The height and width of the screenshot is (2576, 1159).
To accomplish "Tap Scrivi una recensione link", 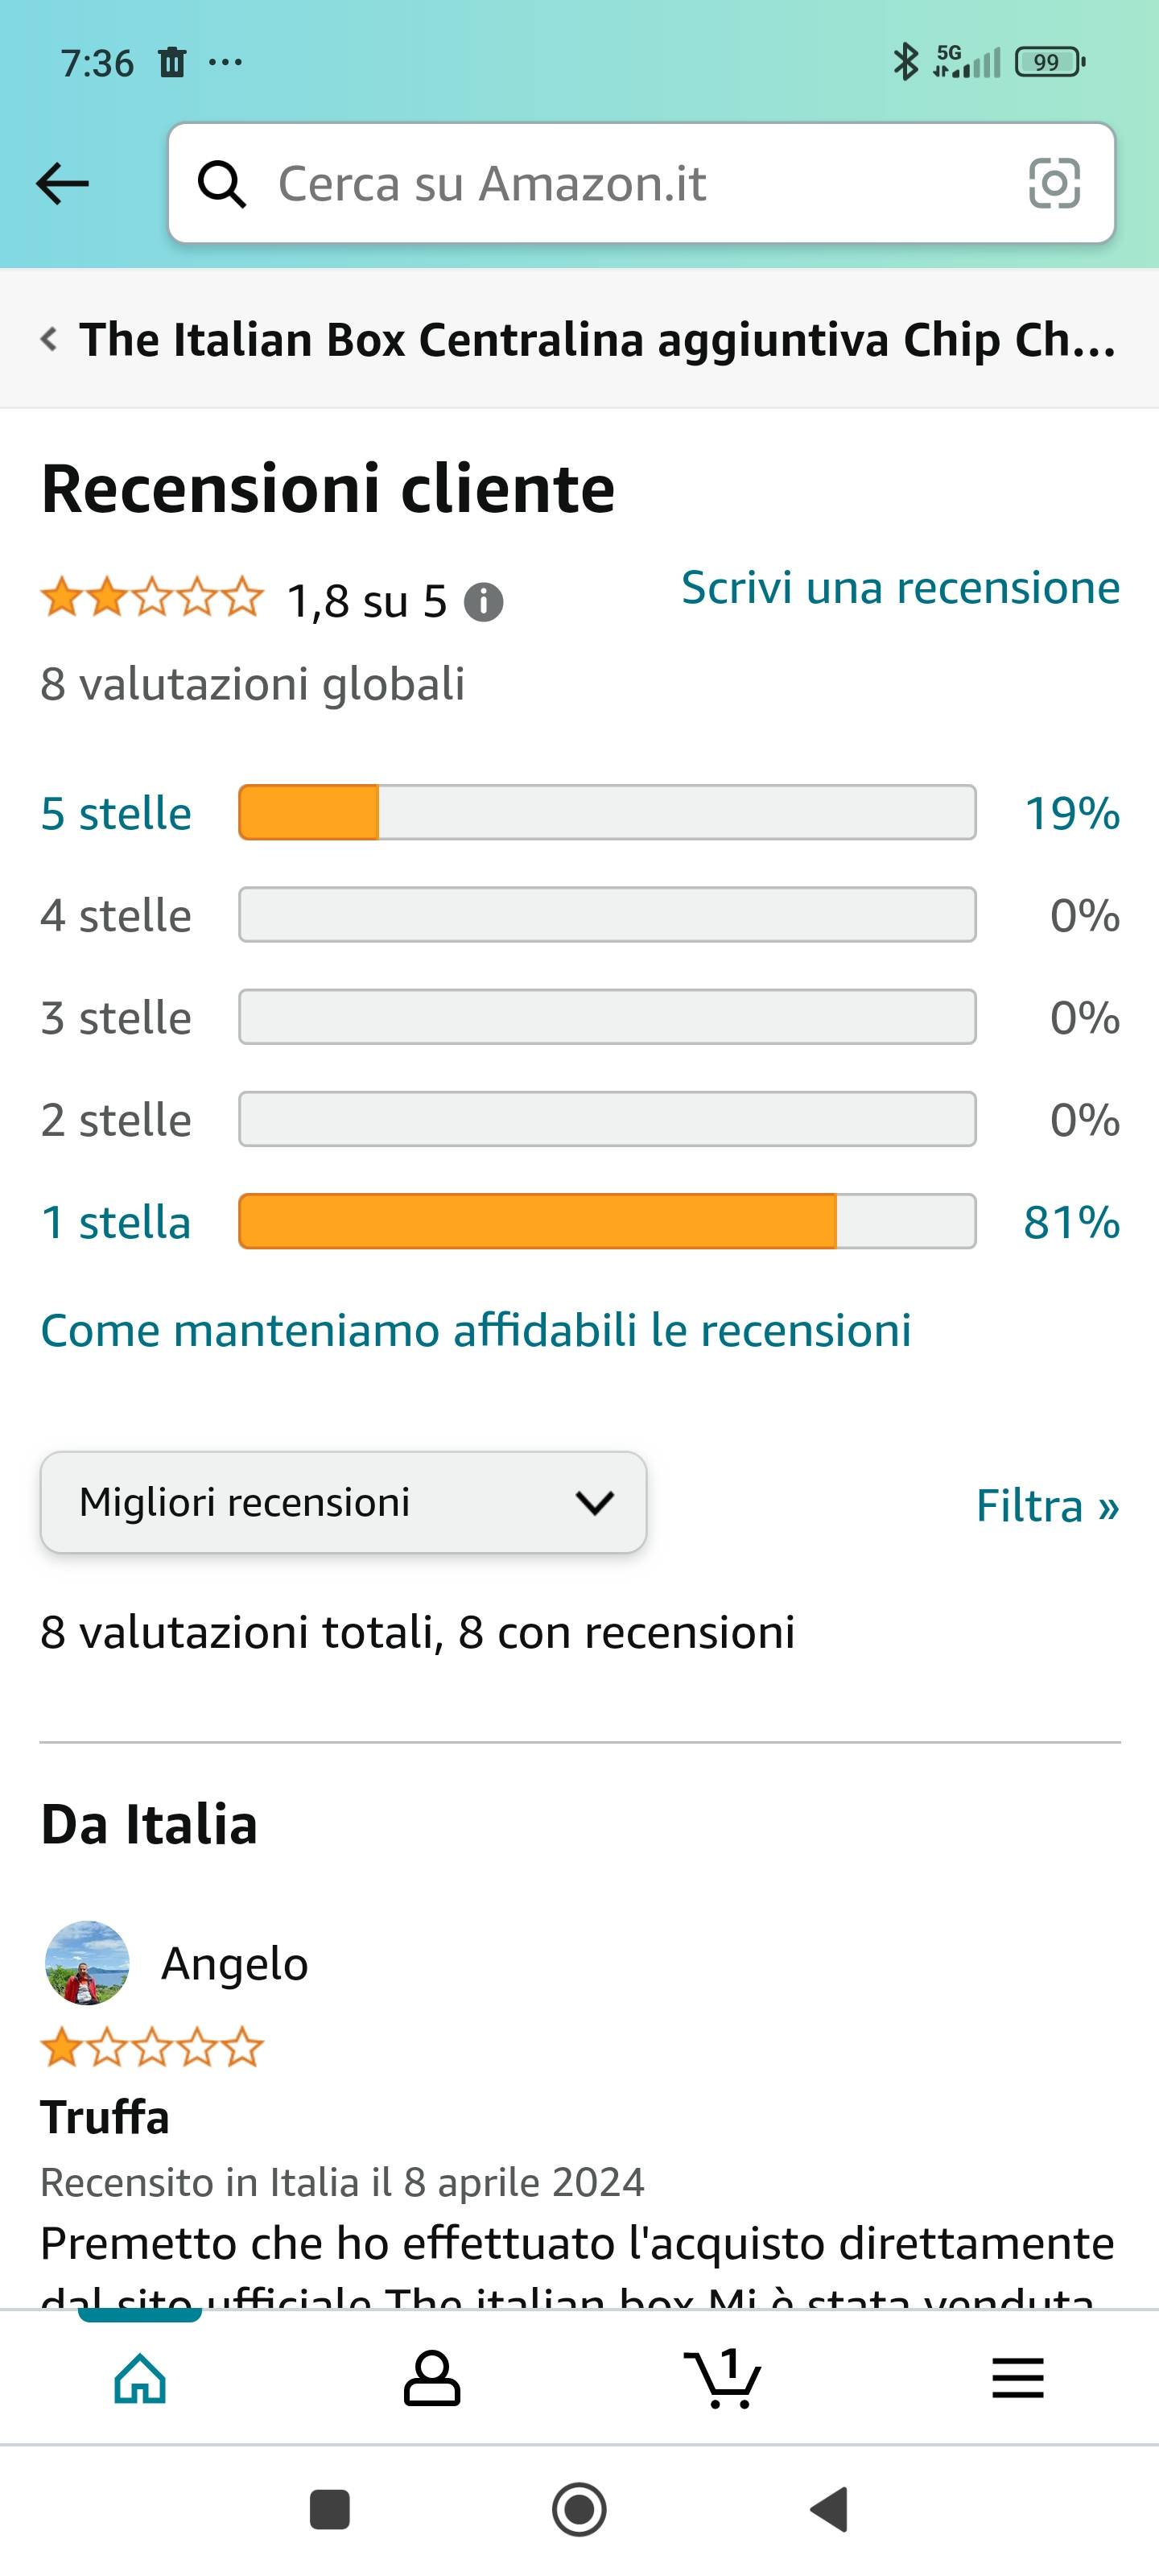I will [900, 587].
